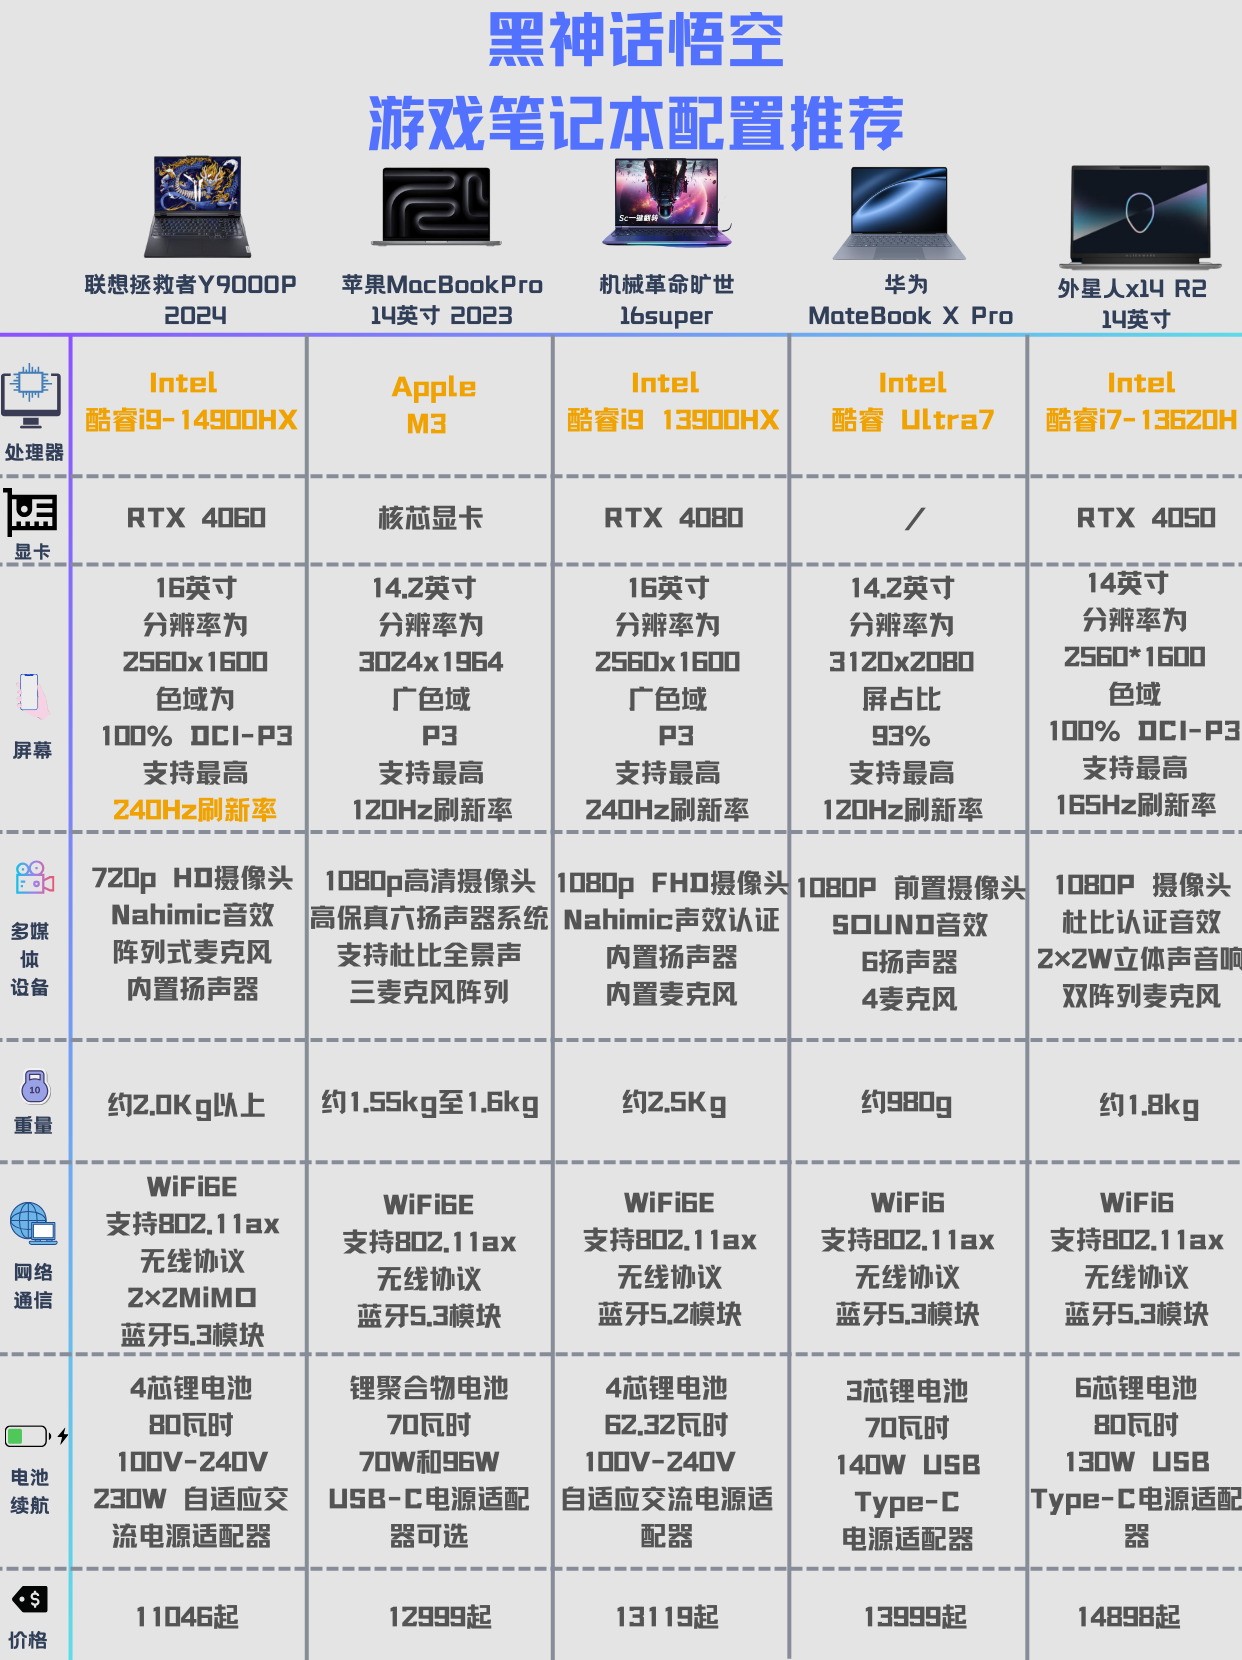
Task: Click the globe network icon
Action: 33,1223
